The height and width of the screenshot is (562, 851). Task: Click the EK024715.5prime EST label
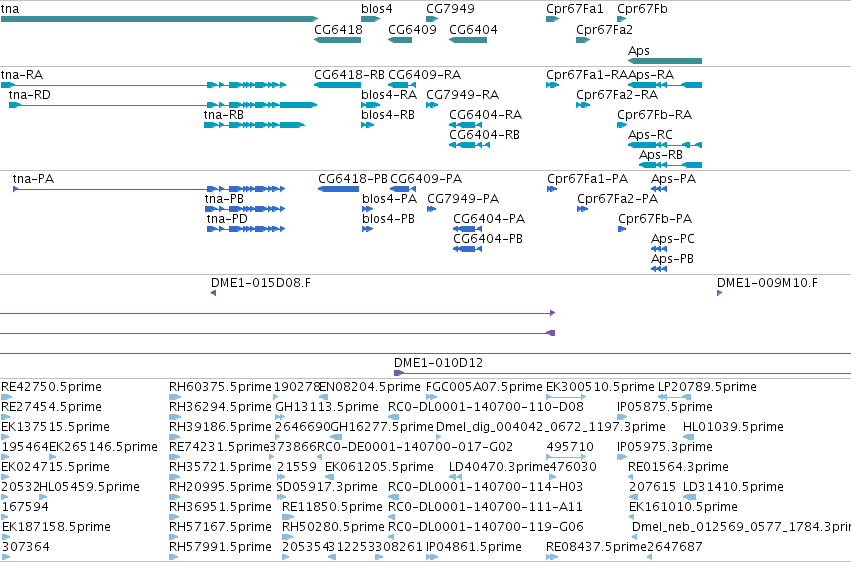point(55,467)
